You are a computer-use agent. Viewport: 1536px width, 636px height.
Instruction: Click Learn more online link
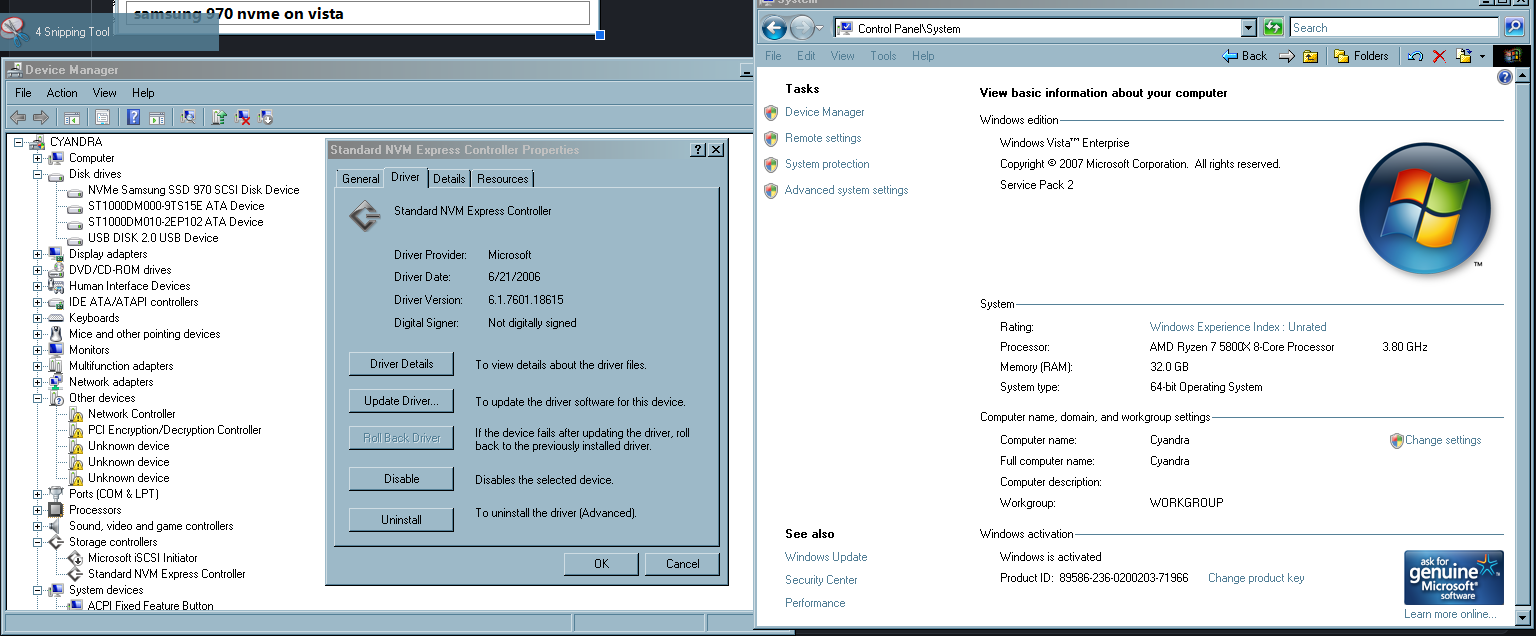[x=1450, y=614]
